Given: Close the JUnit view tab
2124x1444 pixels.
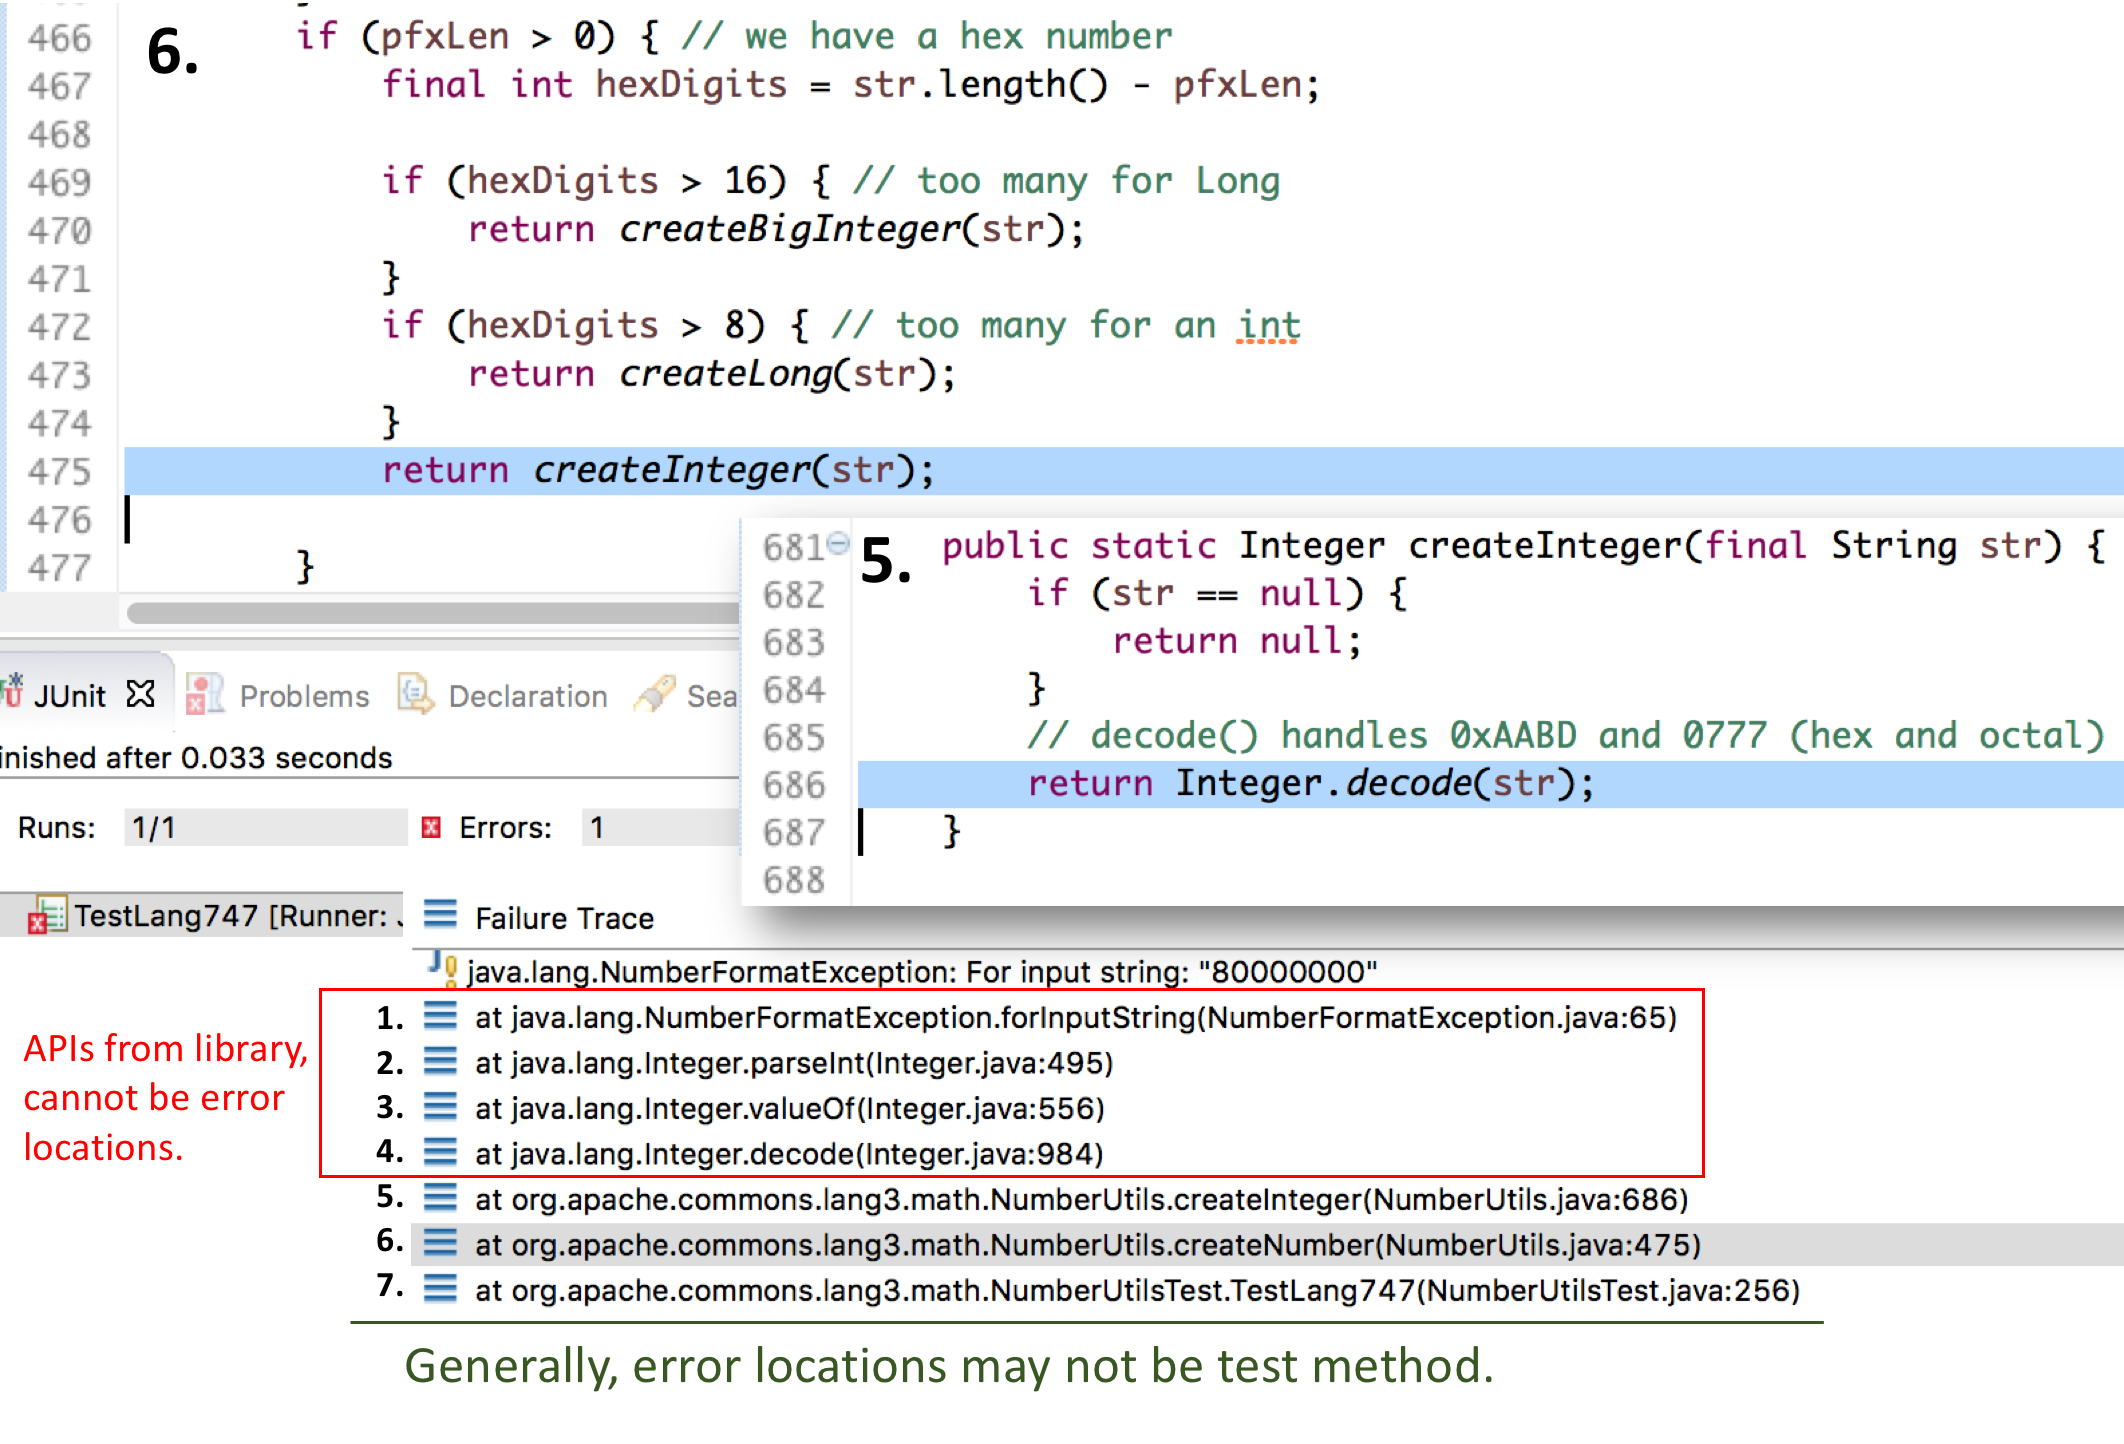Looking at the screenshot, I should click(x=141, y=693).
